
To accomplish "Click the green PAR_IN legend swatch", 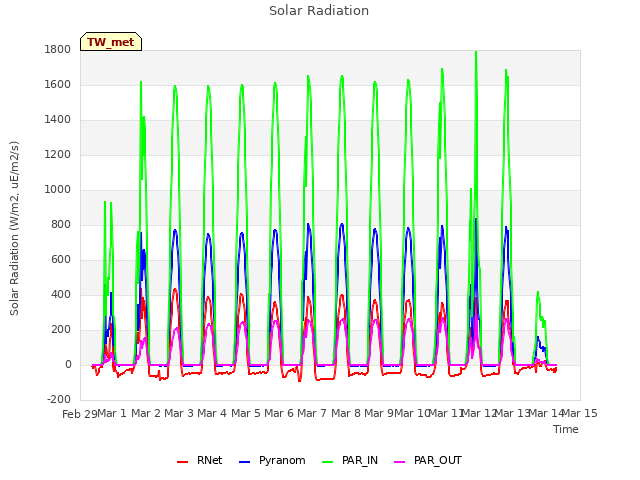I will point(328,462).
